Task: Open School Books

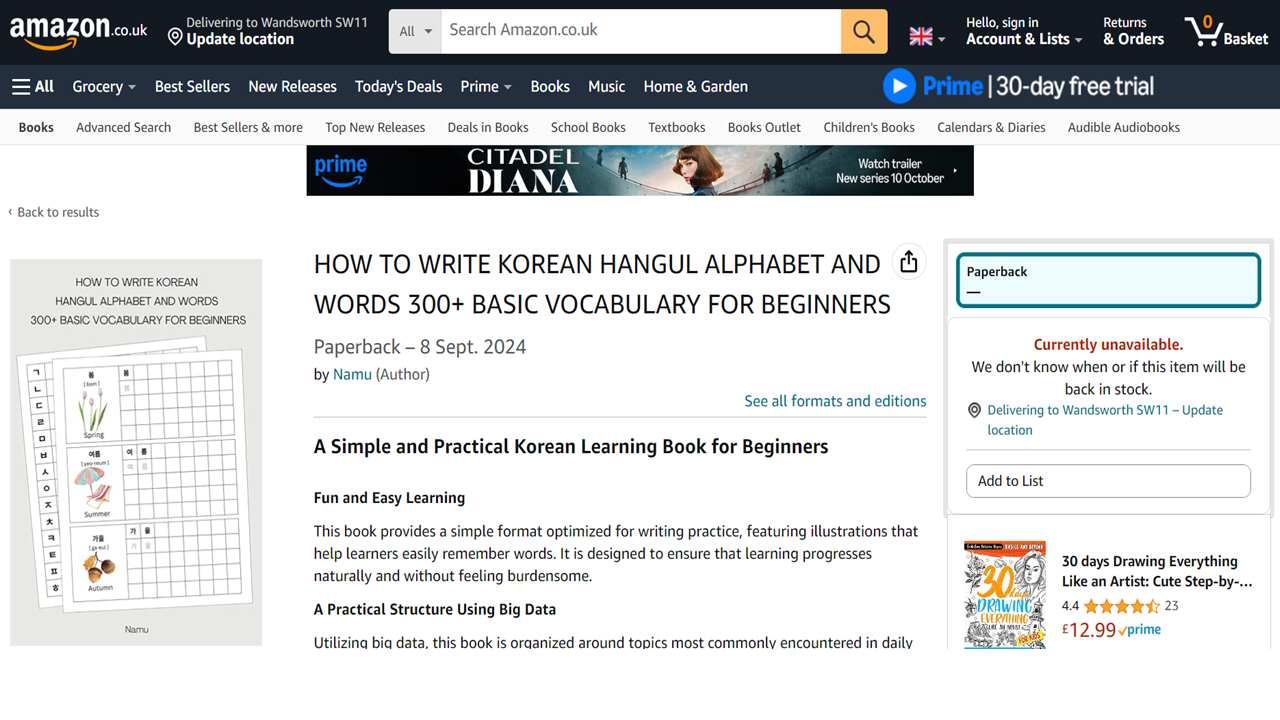Action: 588,127
